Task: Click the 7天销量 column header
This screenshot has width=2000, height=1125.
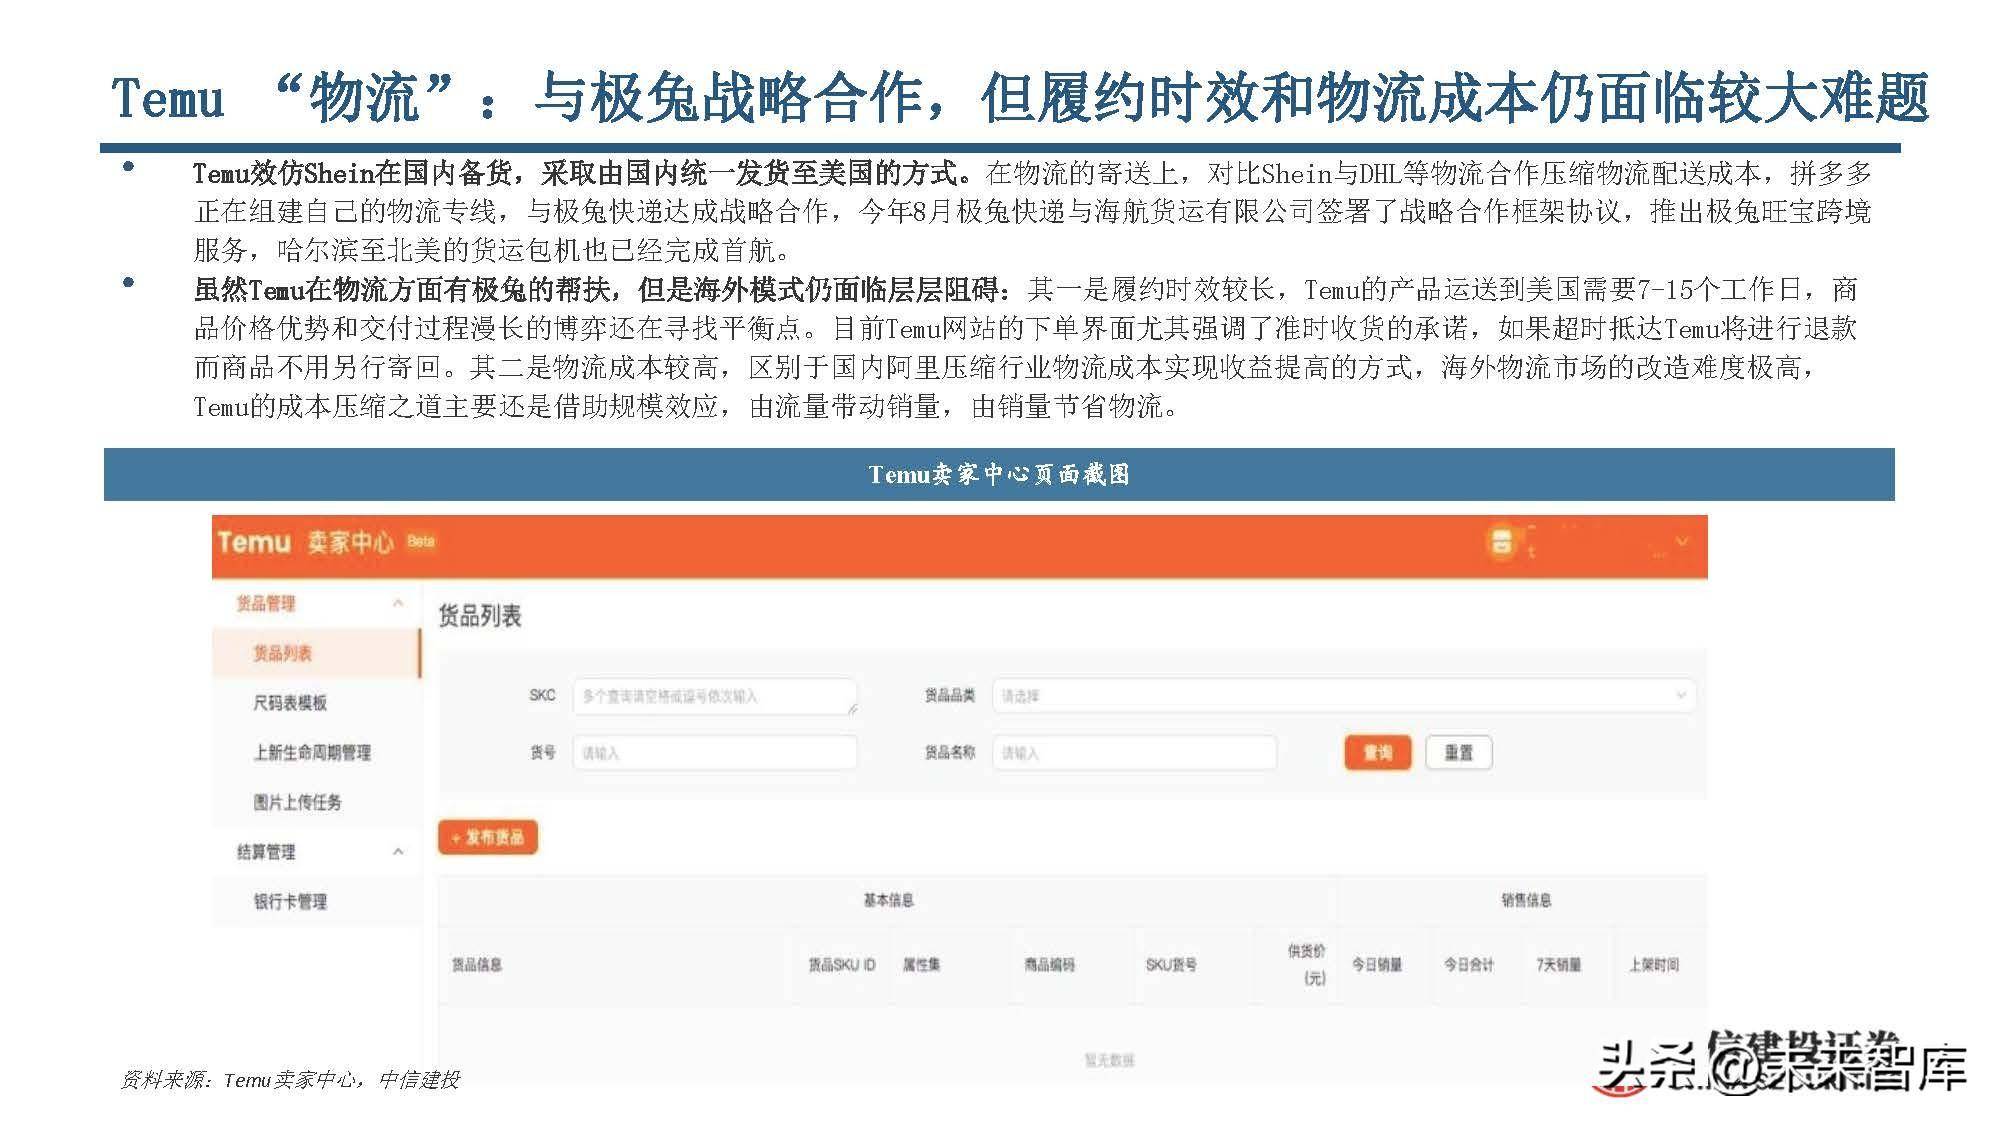Action: 1559,965
